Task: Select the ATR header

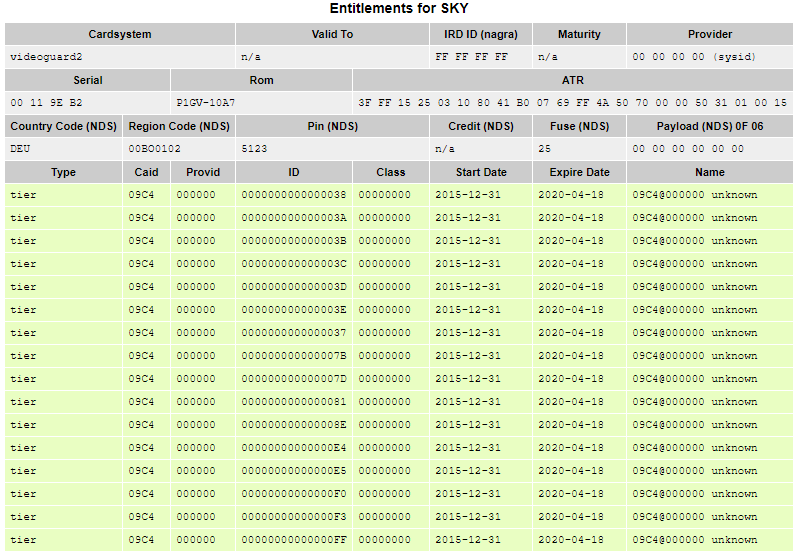Action: click(573, 80)
